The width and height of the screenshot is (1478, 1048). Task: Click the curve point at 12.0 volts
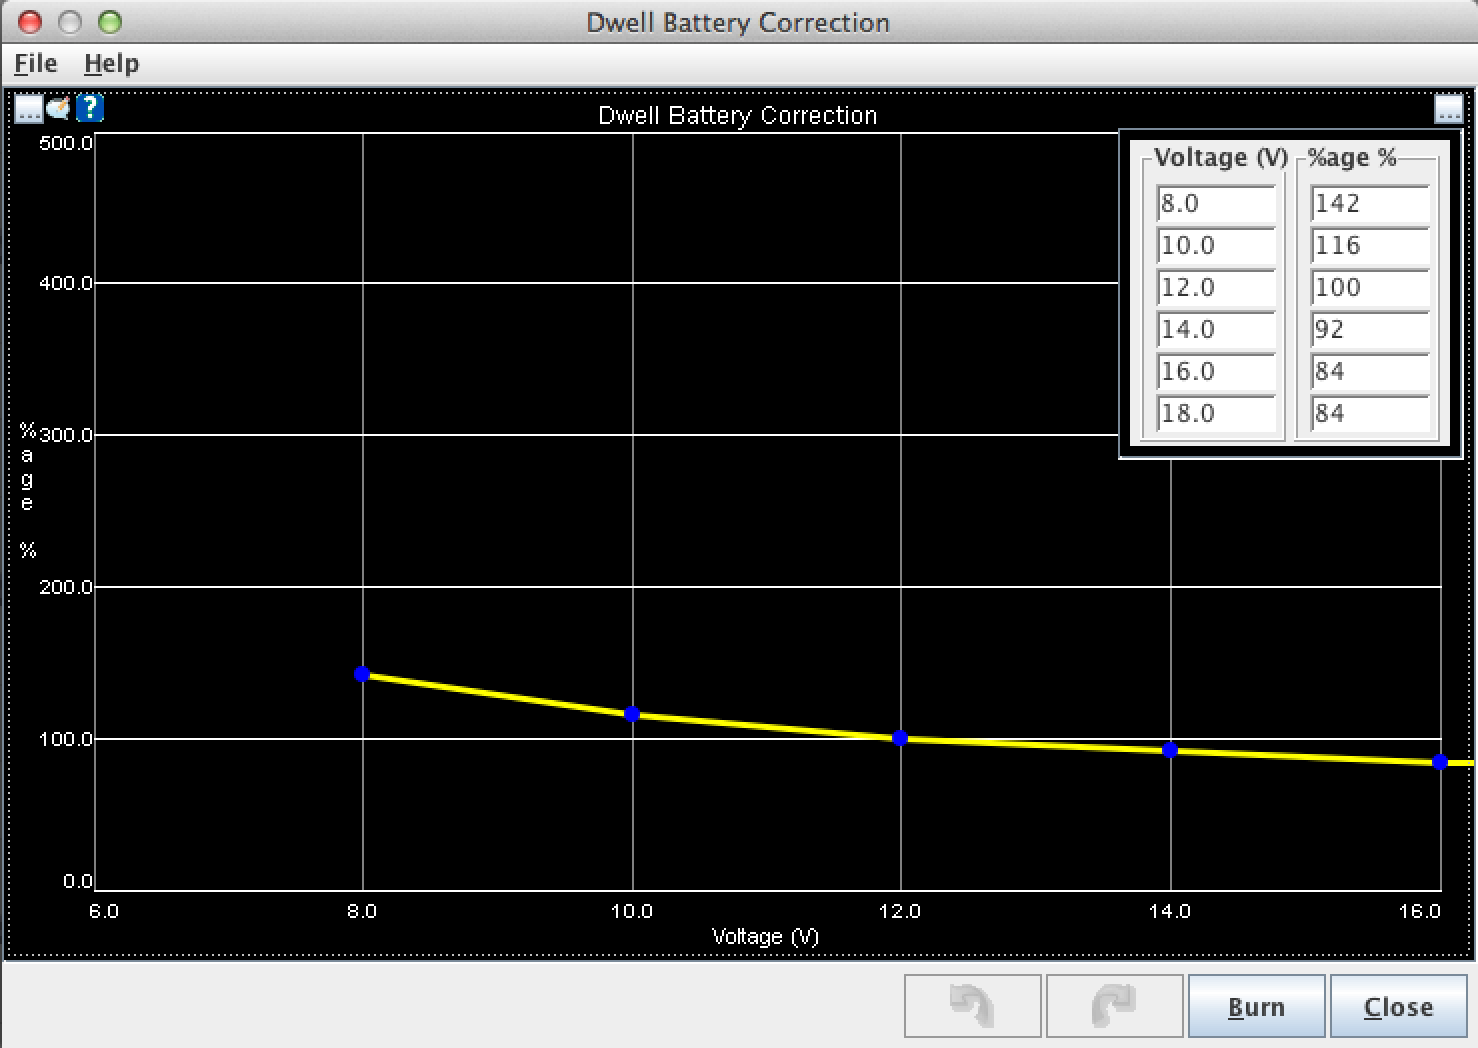click(x=900, y=738)
